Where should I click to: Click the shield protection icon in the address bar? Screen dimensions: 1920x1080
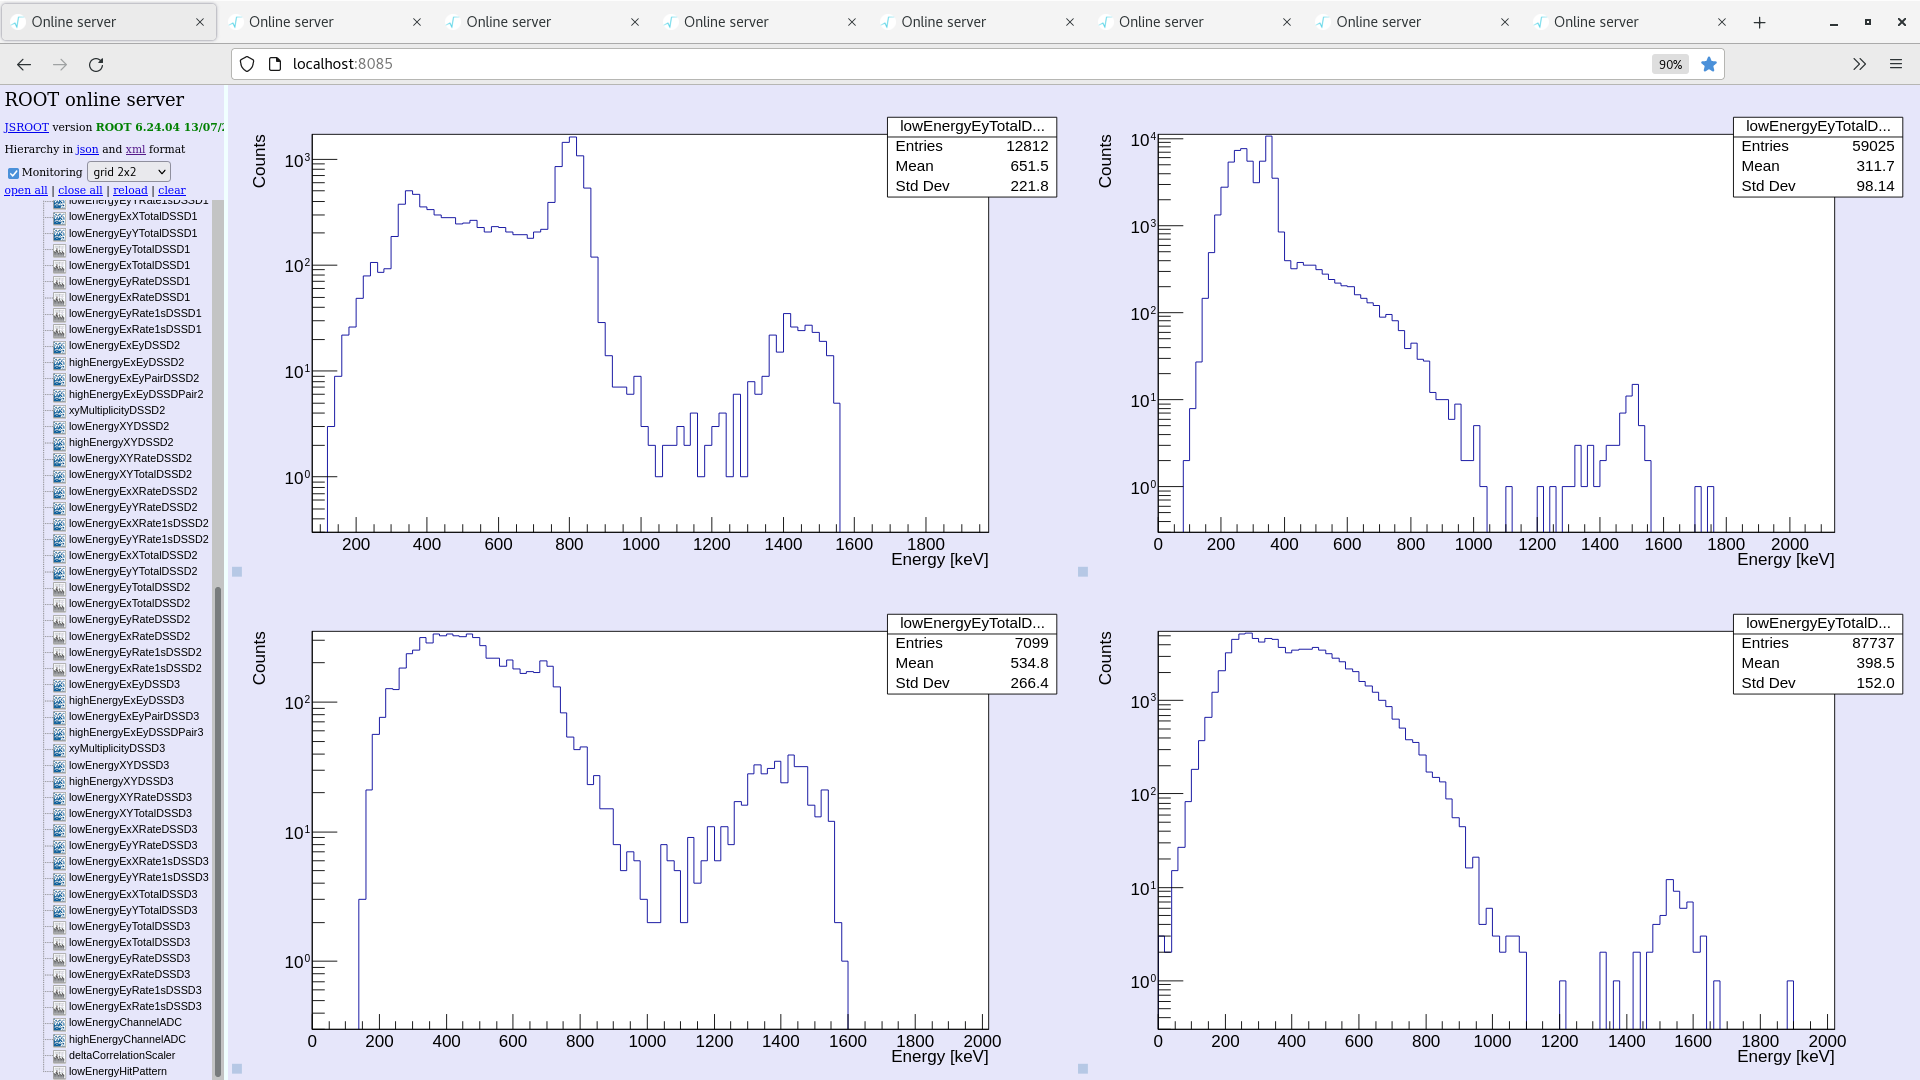click(x=246, y=63)
